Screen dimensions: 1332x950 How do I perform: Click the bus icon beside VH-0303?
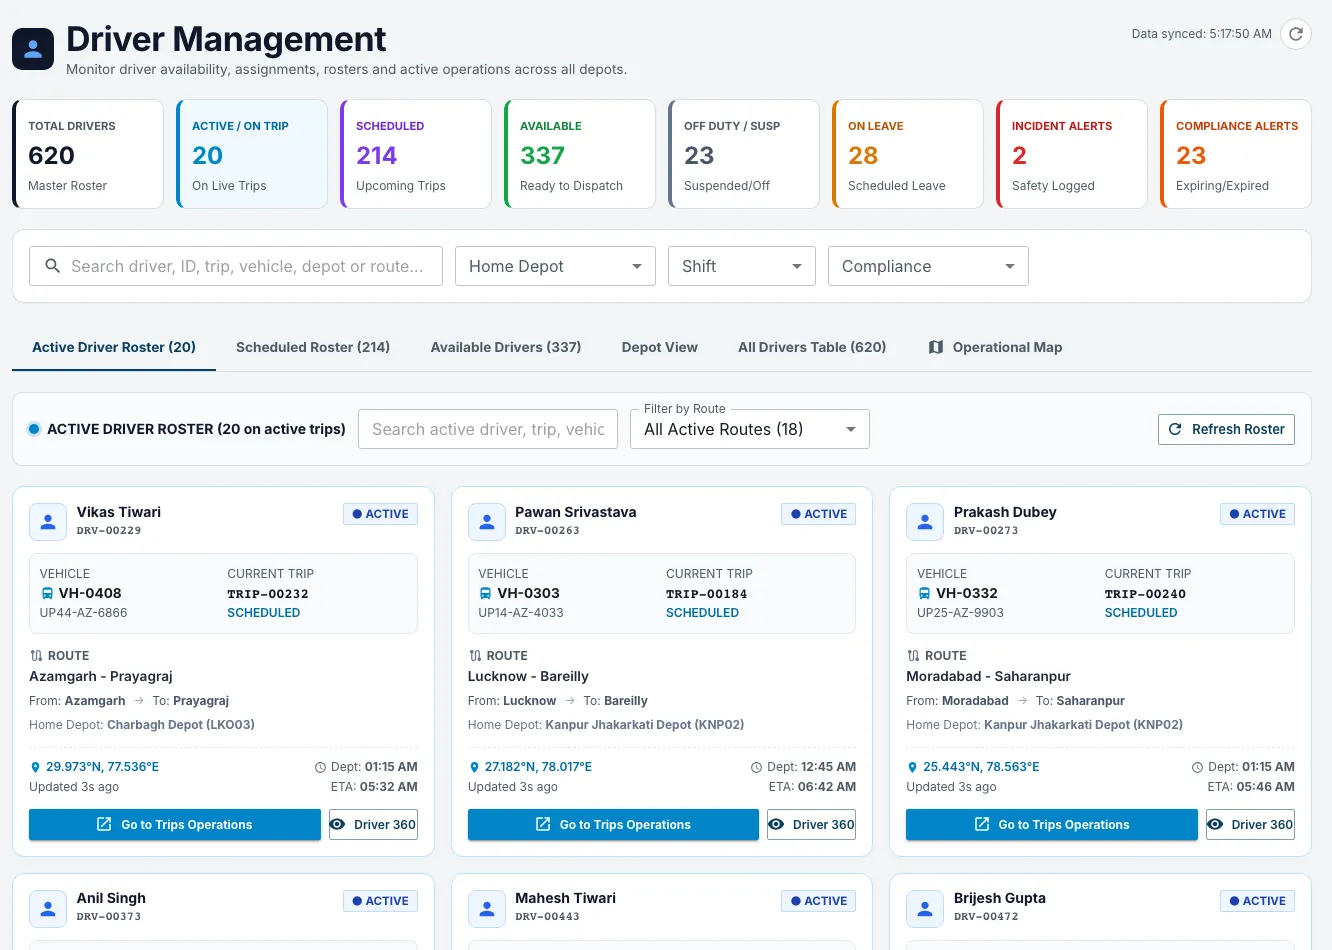pyautogui.click(x=485, y=593)
